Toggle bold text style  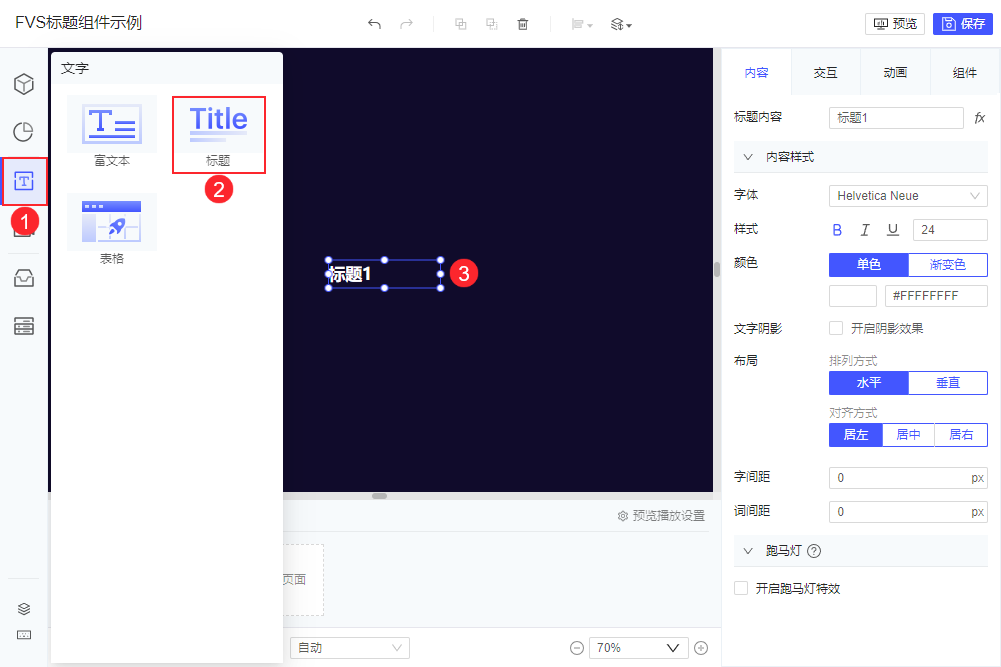pos(837,230)
